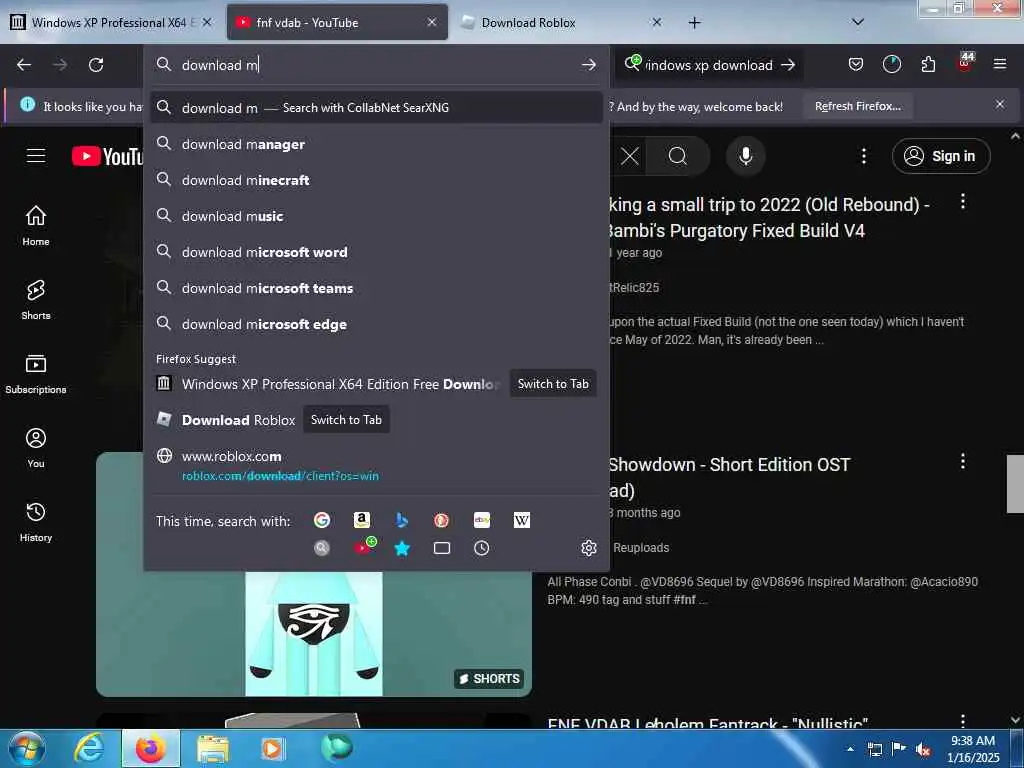Image resolution: width=1024 pixels, height=768 pixels.
Task: Open the You section in sidebar
Action: click(36, 448)
